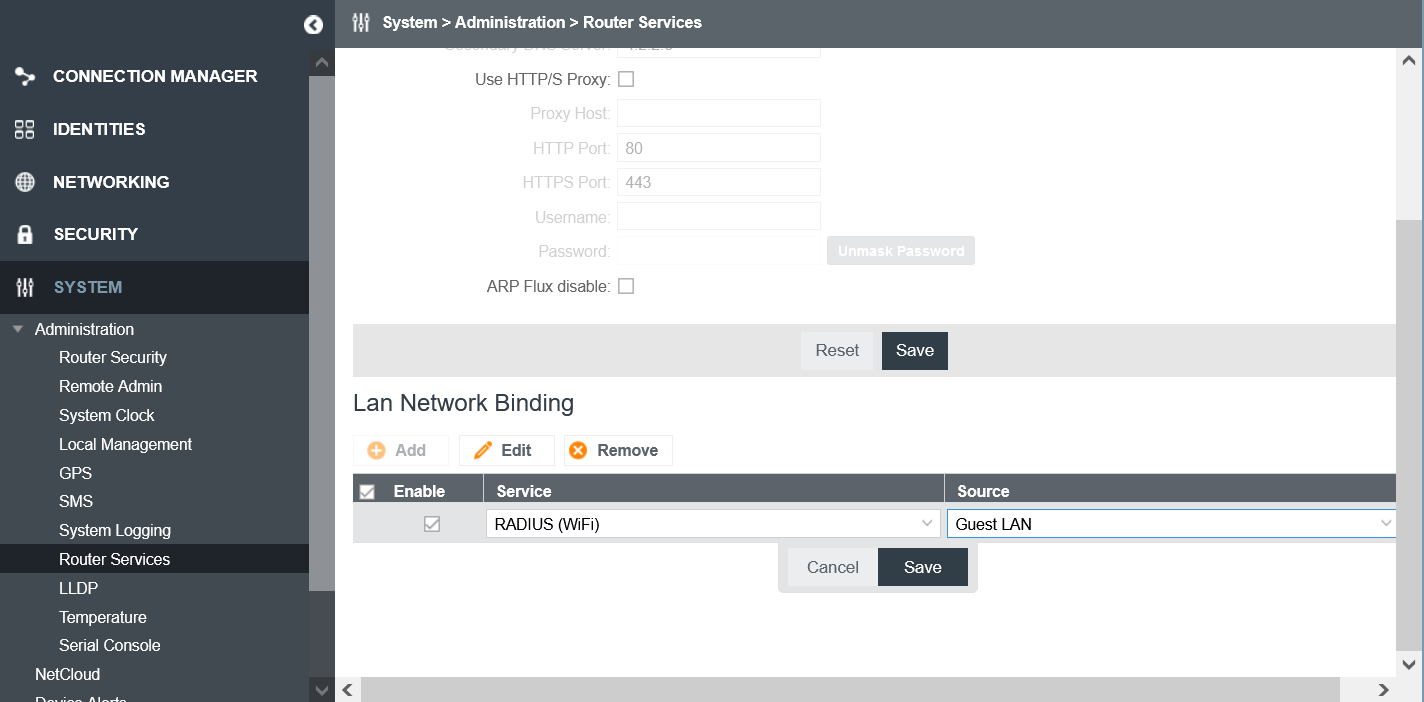Collapse the Administration tree node
The width and height of the screenshot is (1424, 702).
(x=18, y=329)
